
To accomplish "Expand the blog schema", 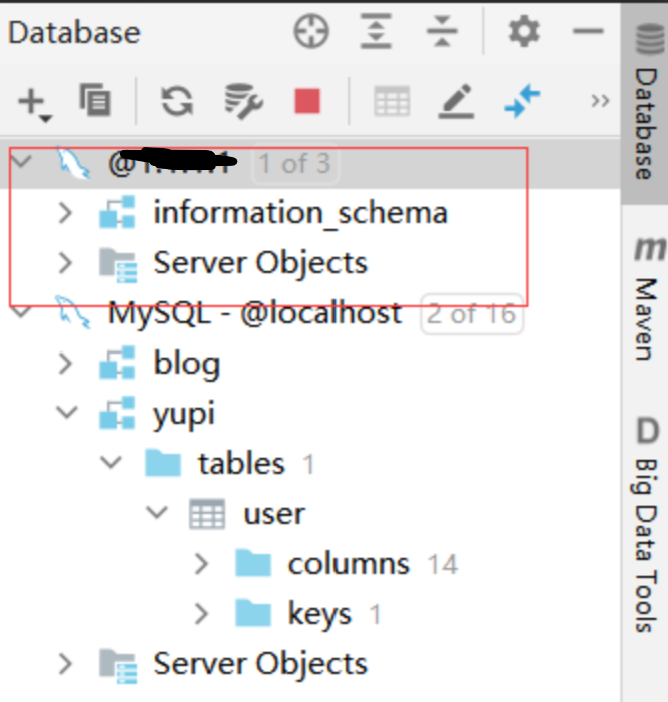I will pos(65,364).
